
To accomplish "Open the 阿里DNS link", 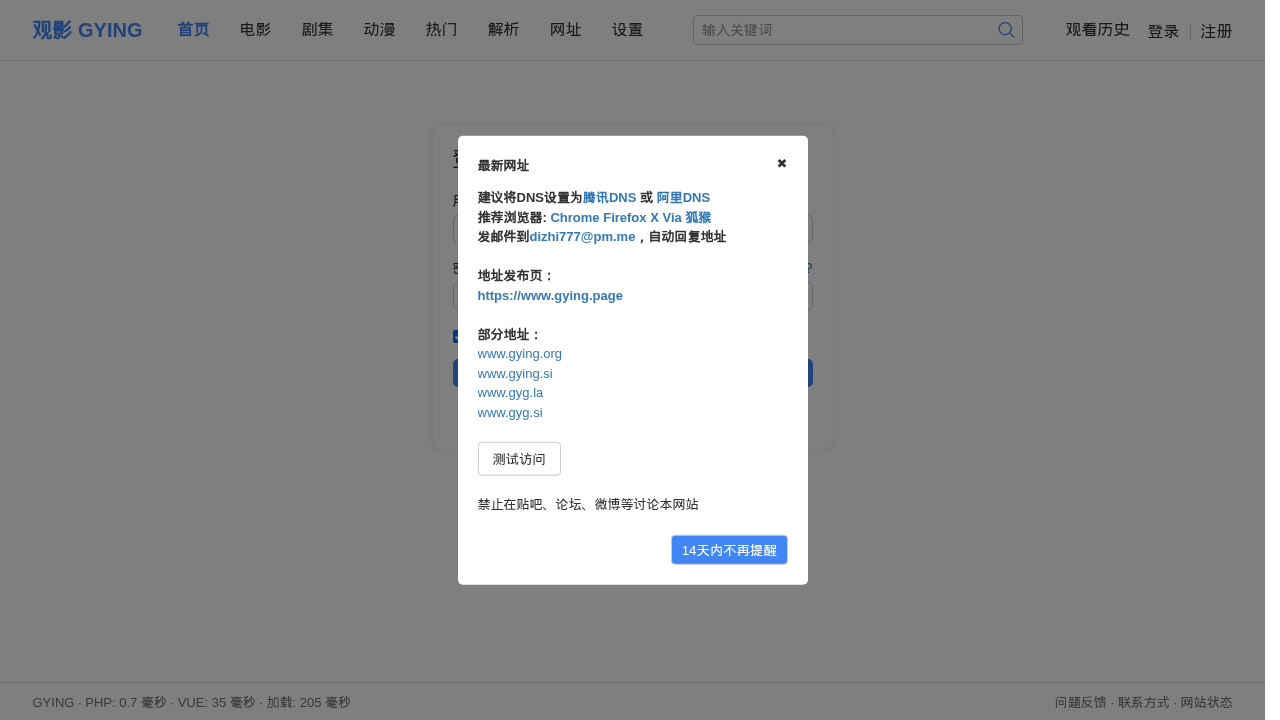I will click(683, 198).
